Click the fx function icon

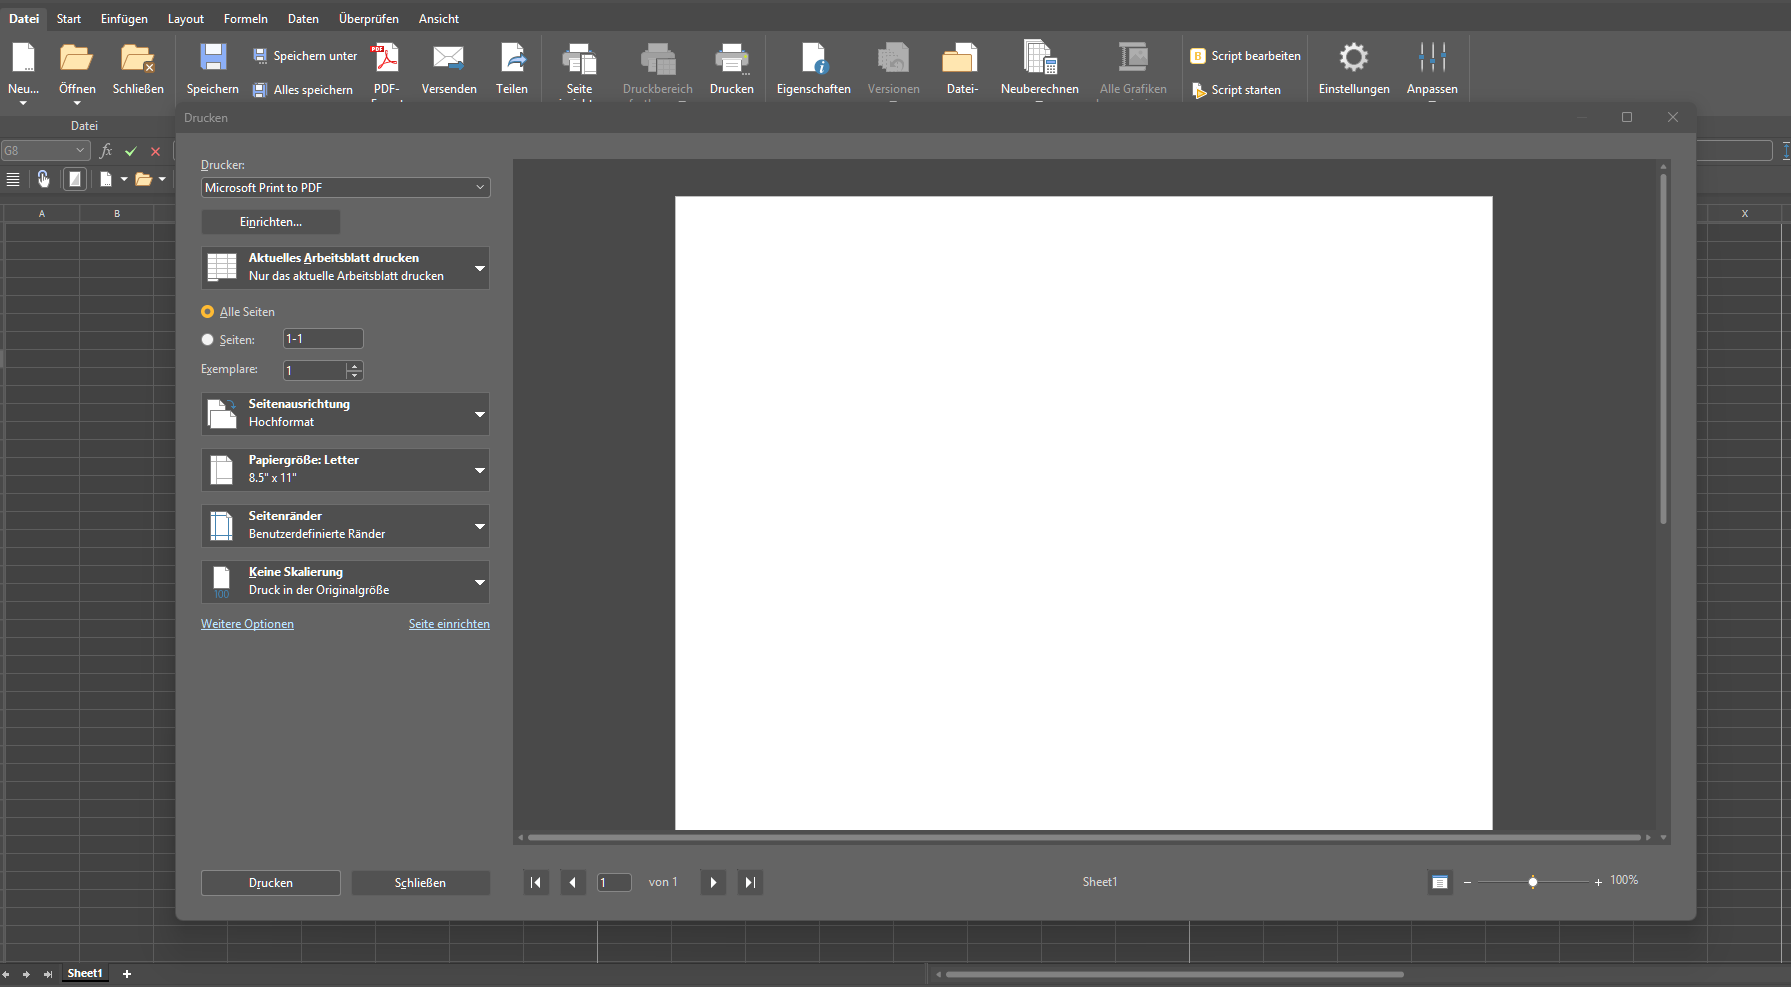106,151
